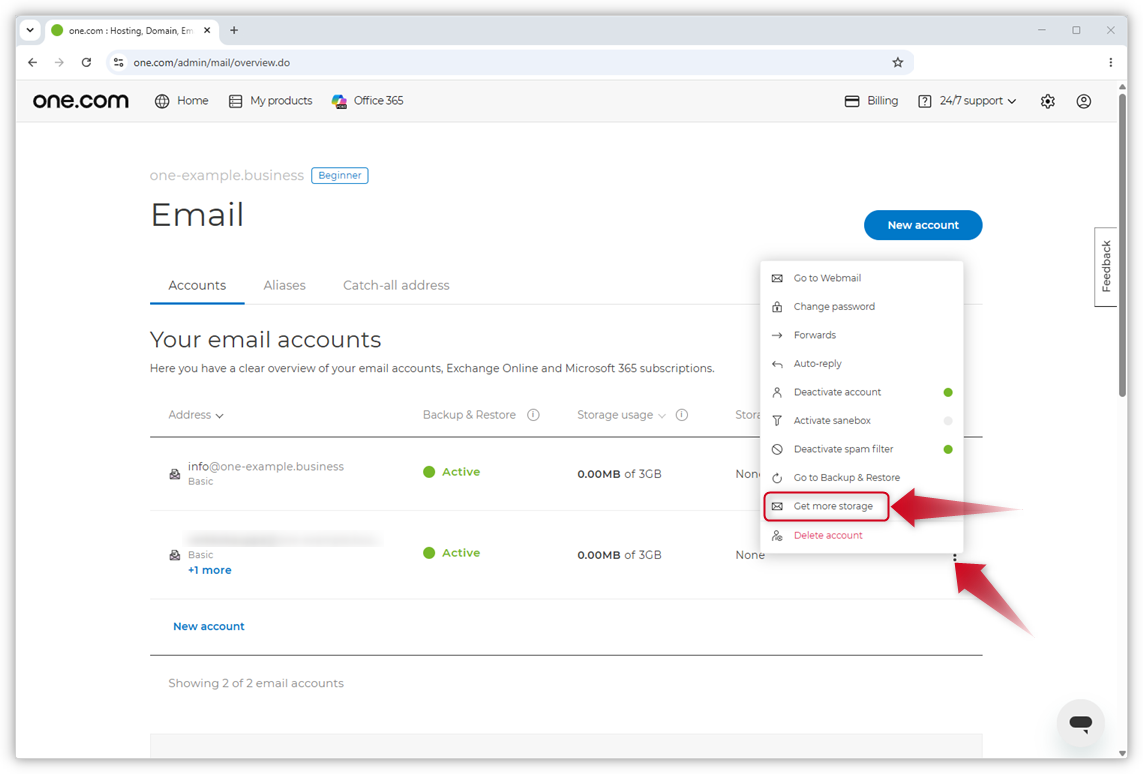This screenshot has height=774, width=1143.
Task: Open Chrome three-dot menu
Action: click(1110, 63)
